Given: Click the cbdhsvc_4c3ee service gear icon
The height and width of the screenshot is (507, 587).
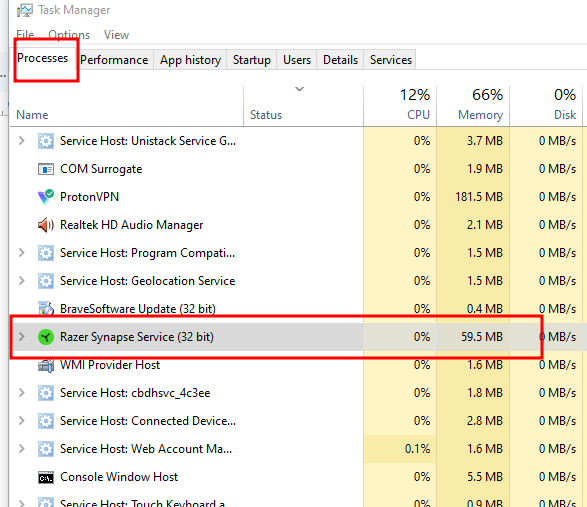Looking at the screenshot, I should pos(46,393).
